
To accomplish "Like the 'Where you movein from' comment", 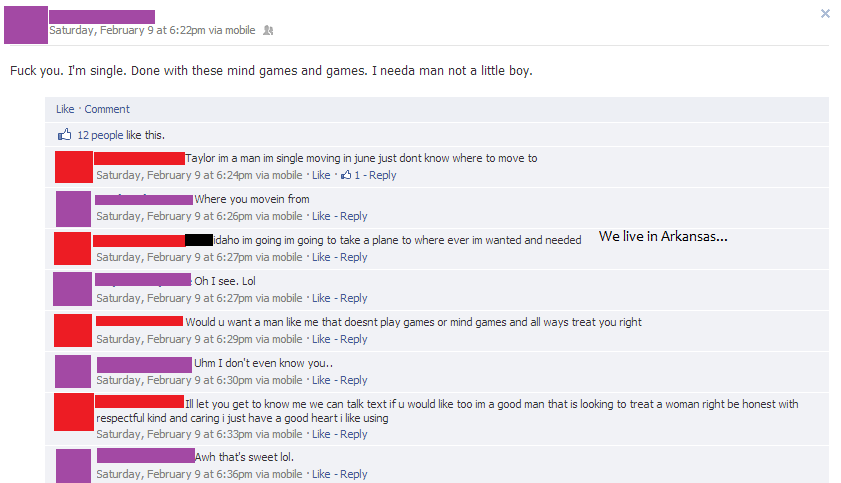I will tap(321, 216).
